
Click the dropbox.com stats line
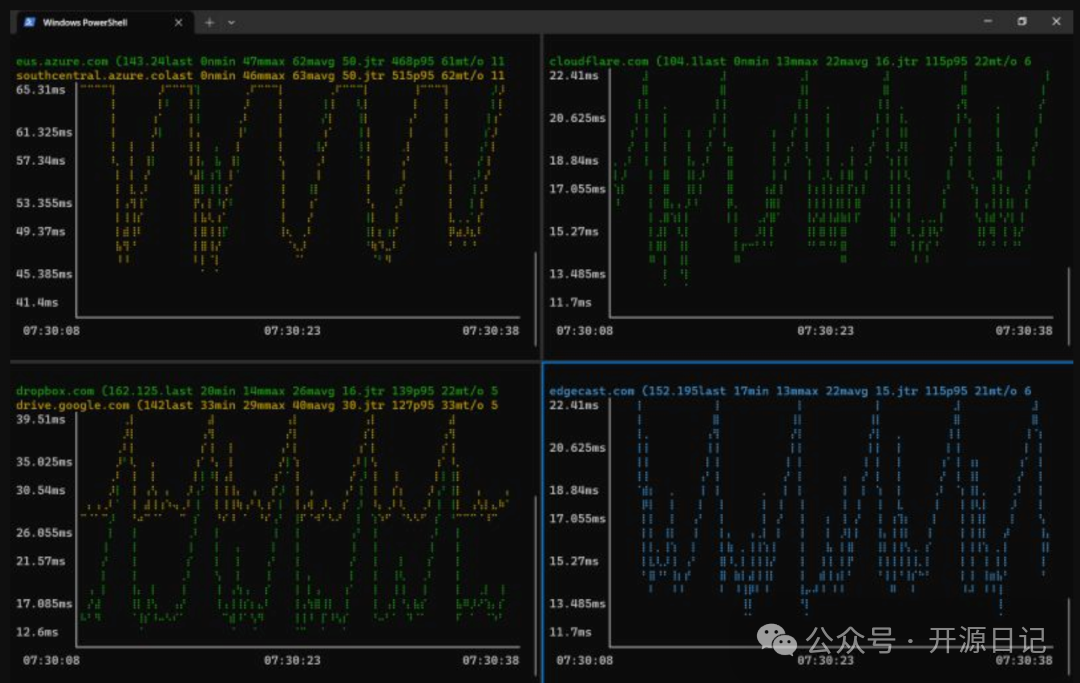click(x=257, y=390)
